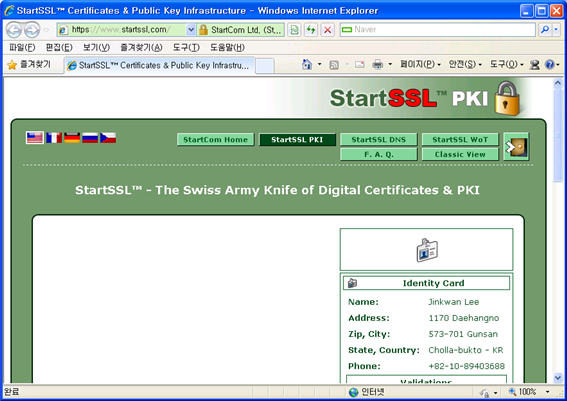567x401 pixels.
Task: Switch language with the Czech flag
Action: (x=108, y=138)
